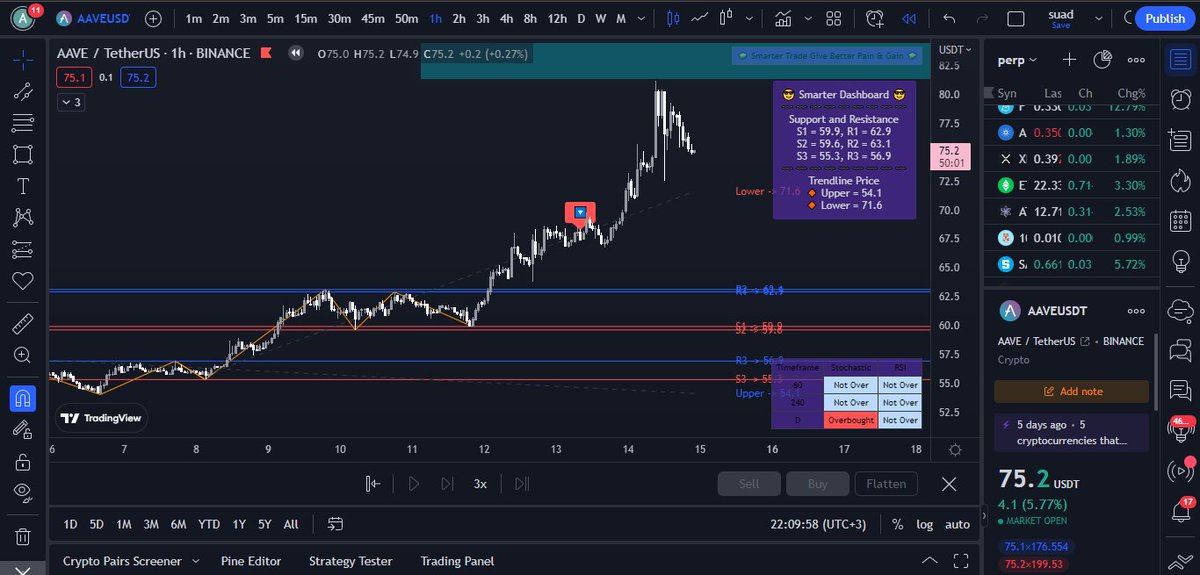Jump to replay start point
The height and width of the screenshot is (575, 1200).
coord(373,484)
